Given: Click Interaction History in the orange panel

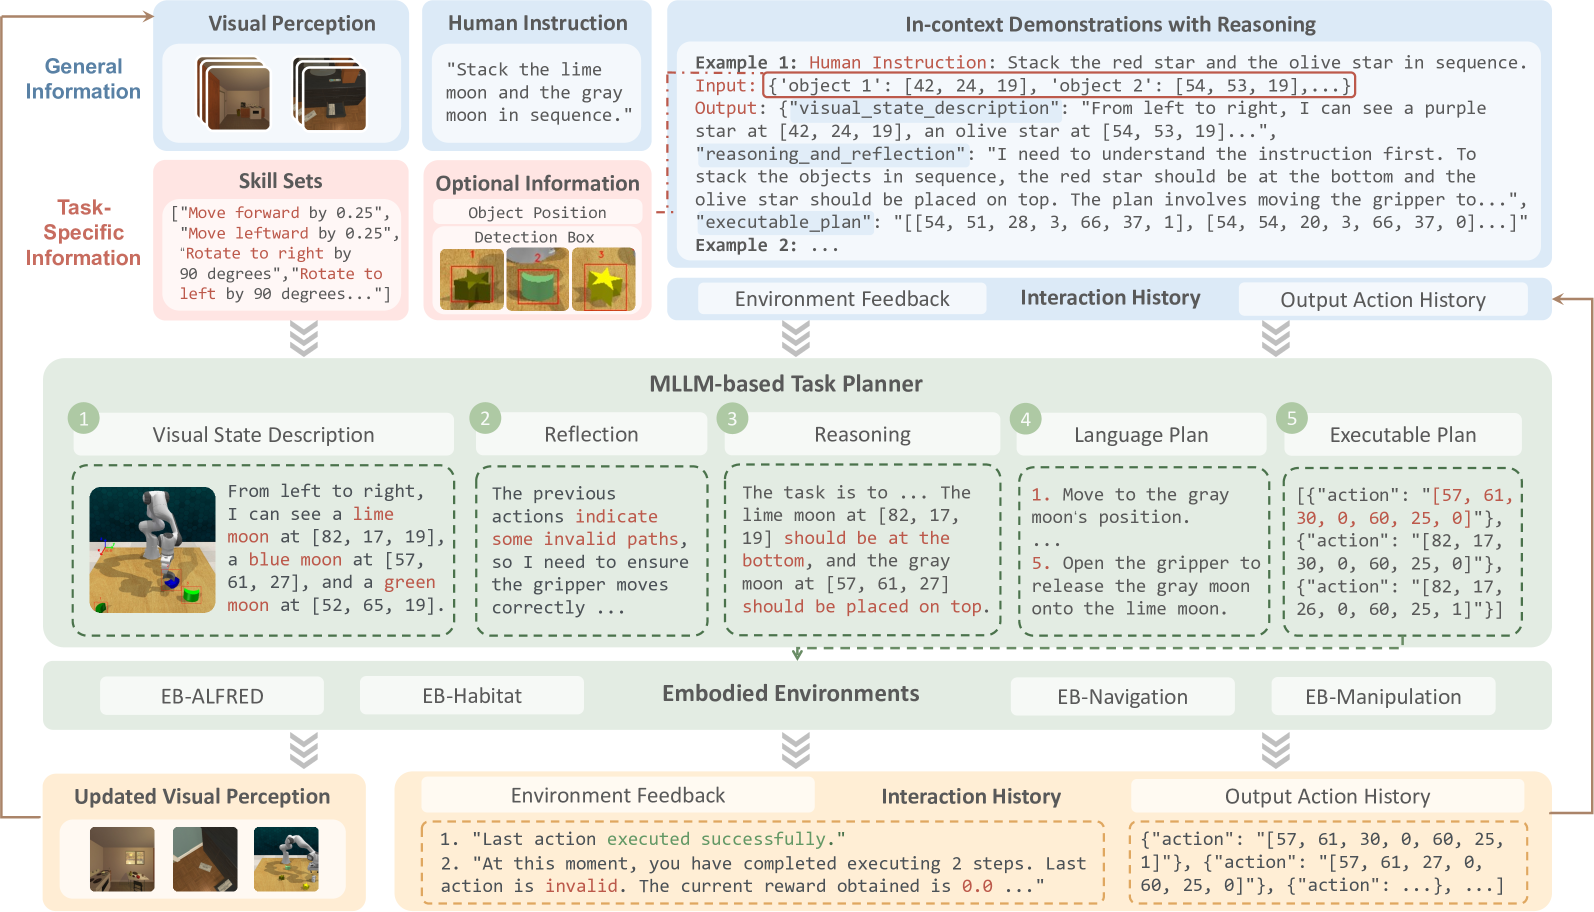Looking at the screenshot, I should click(971, 797).
